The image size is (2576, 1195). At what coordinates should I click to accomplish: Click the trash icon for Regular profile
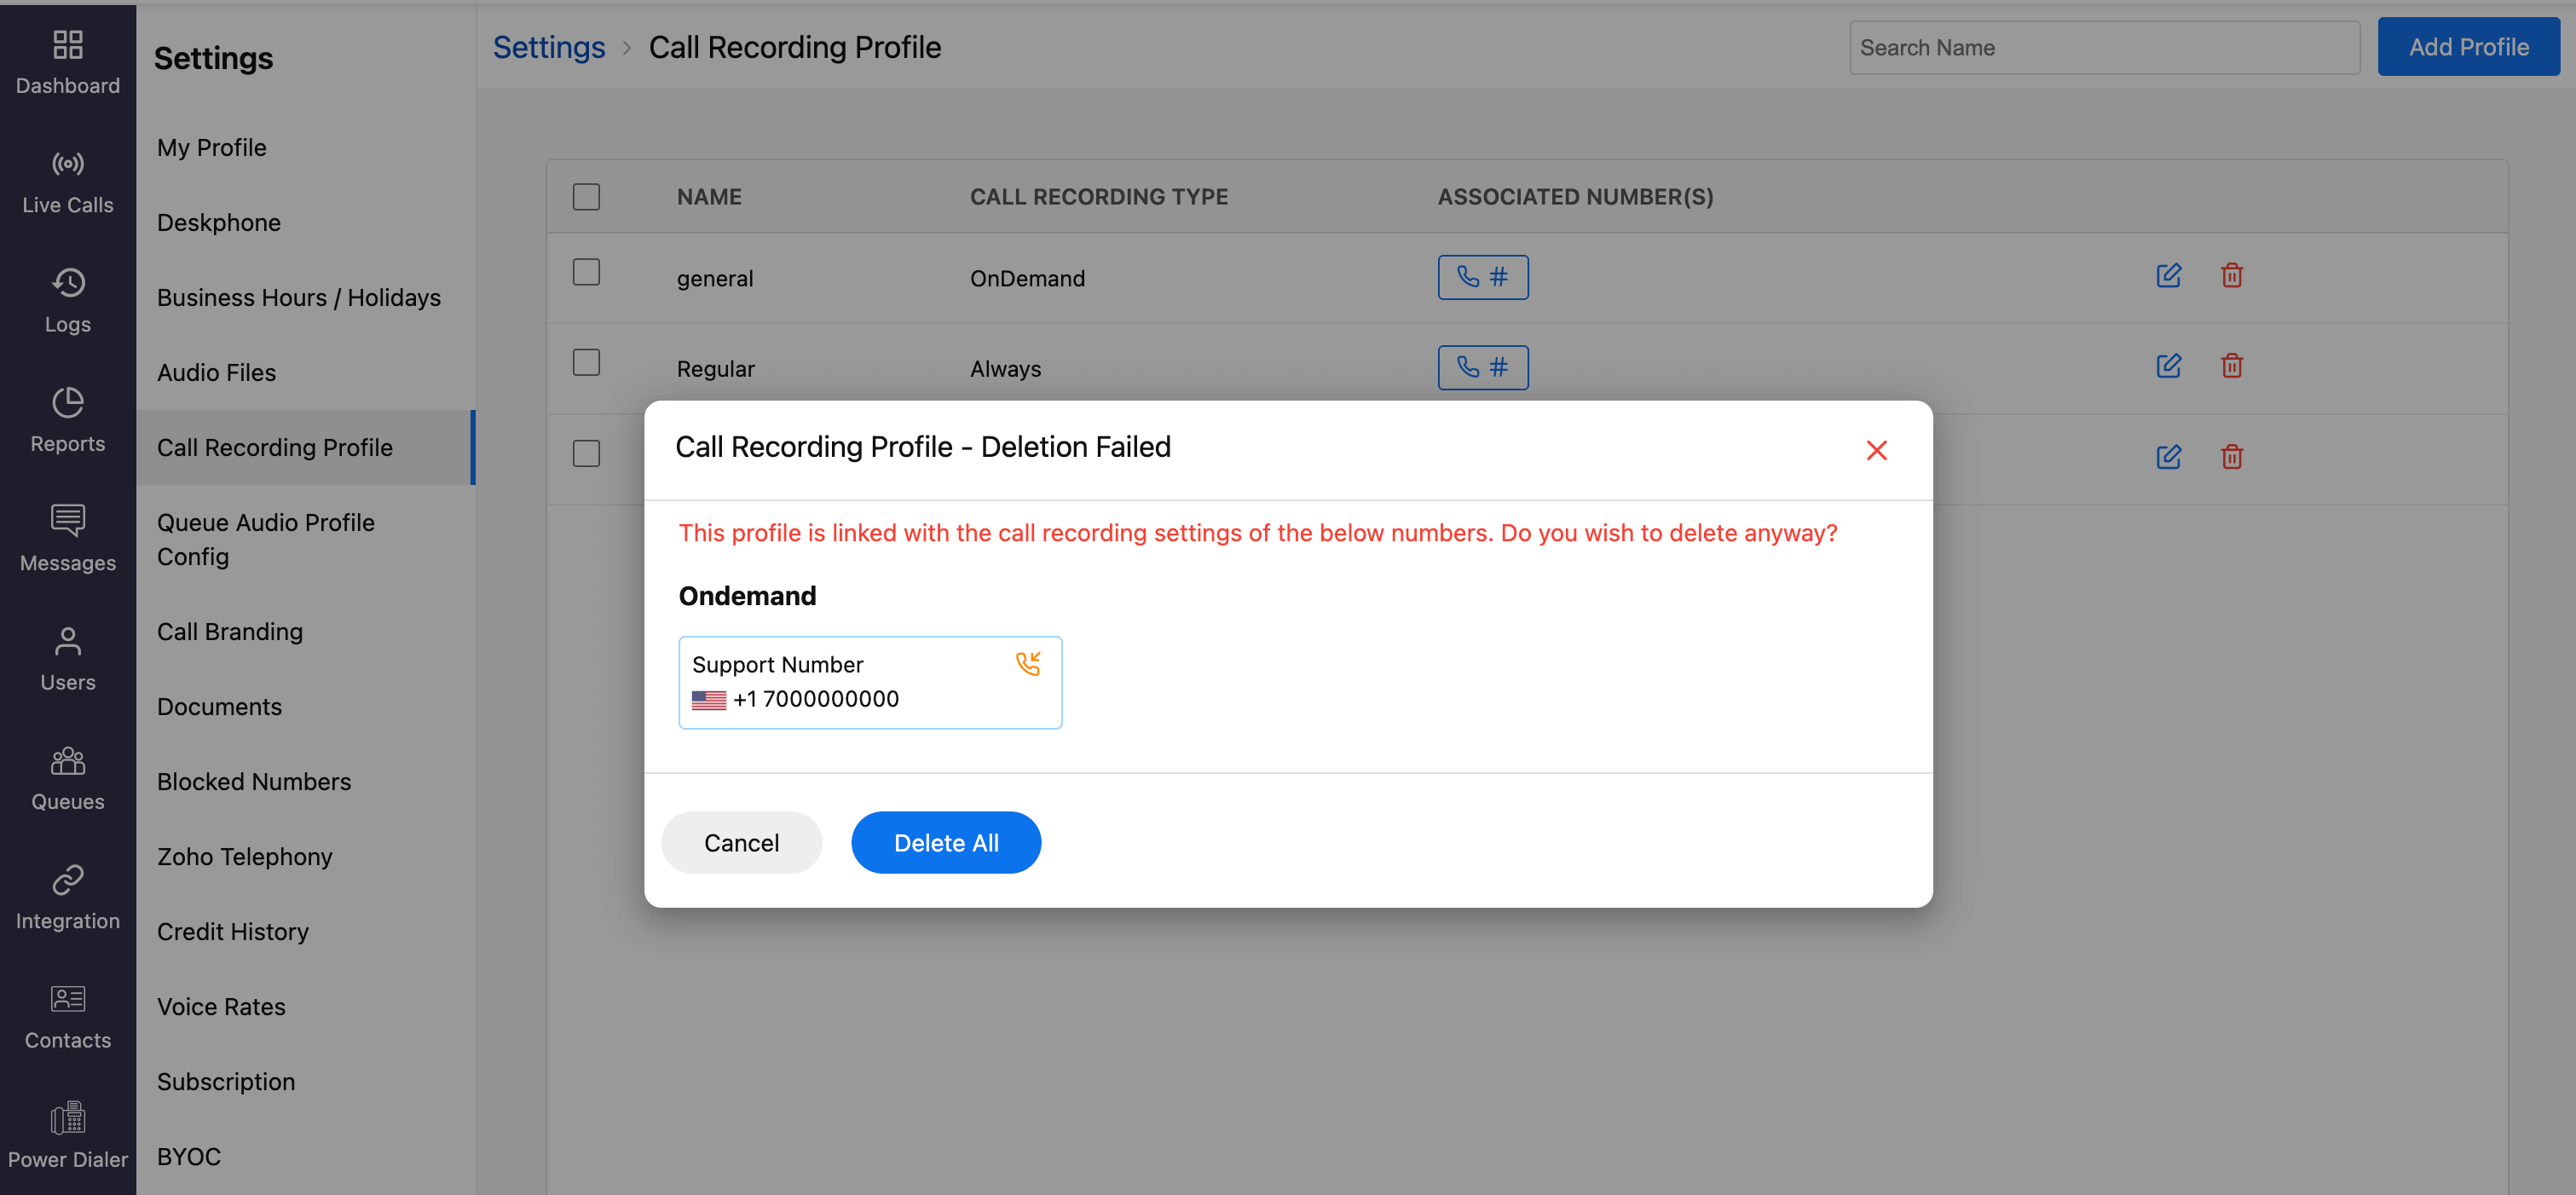(2231, 366)
